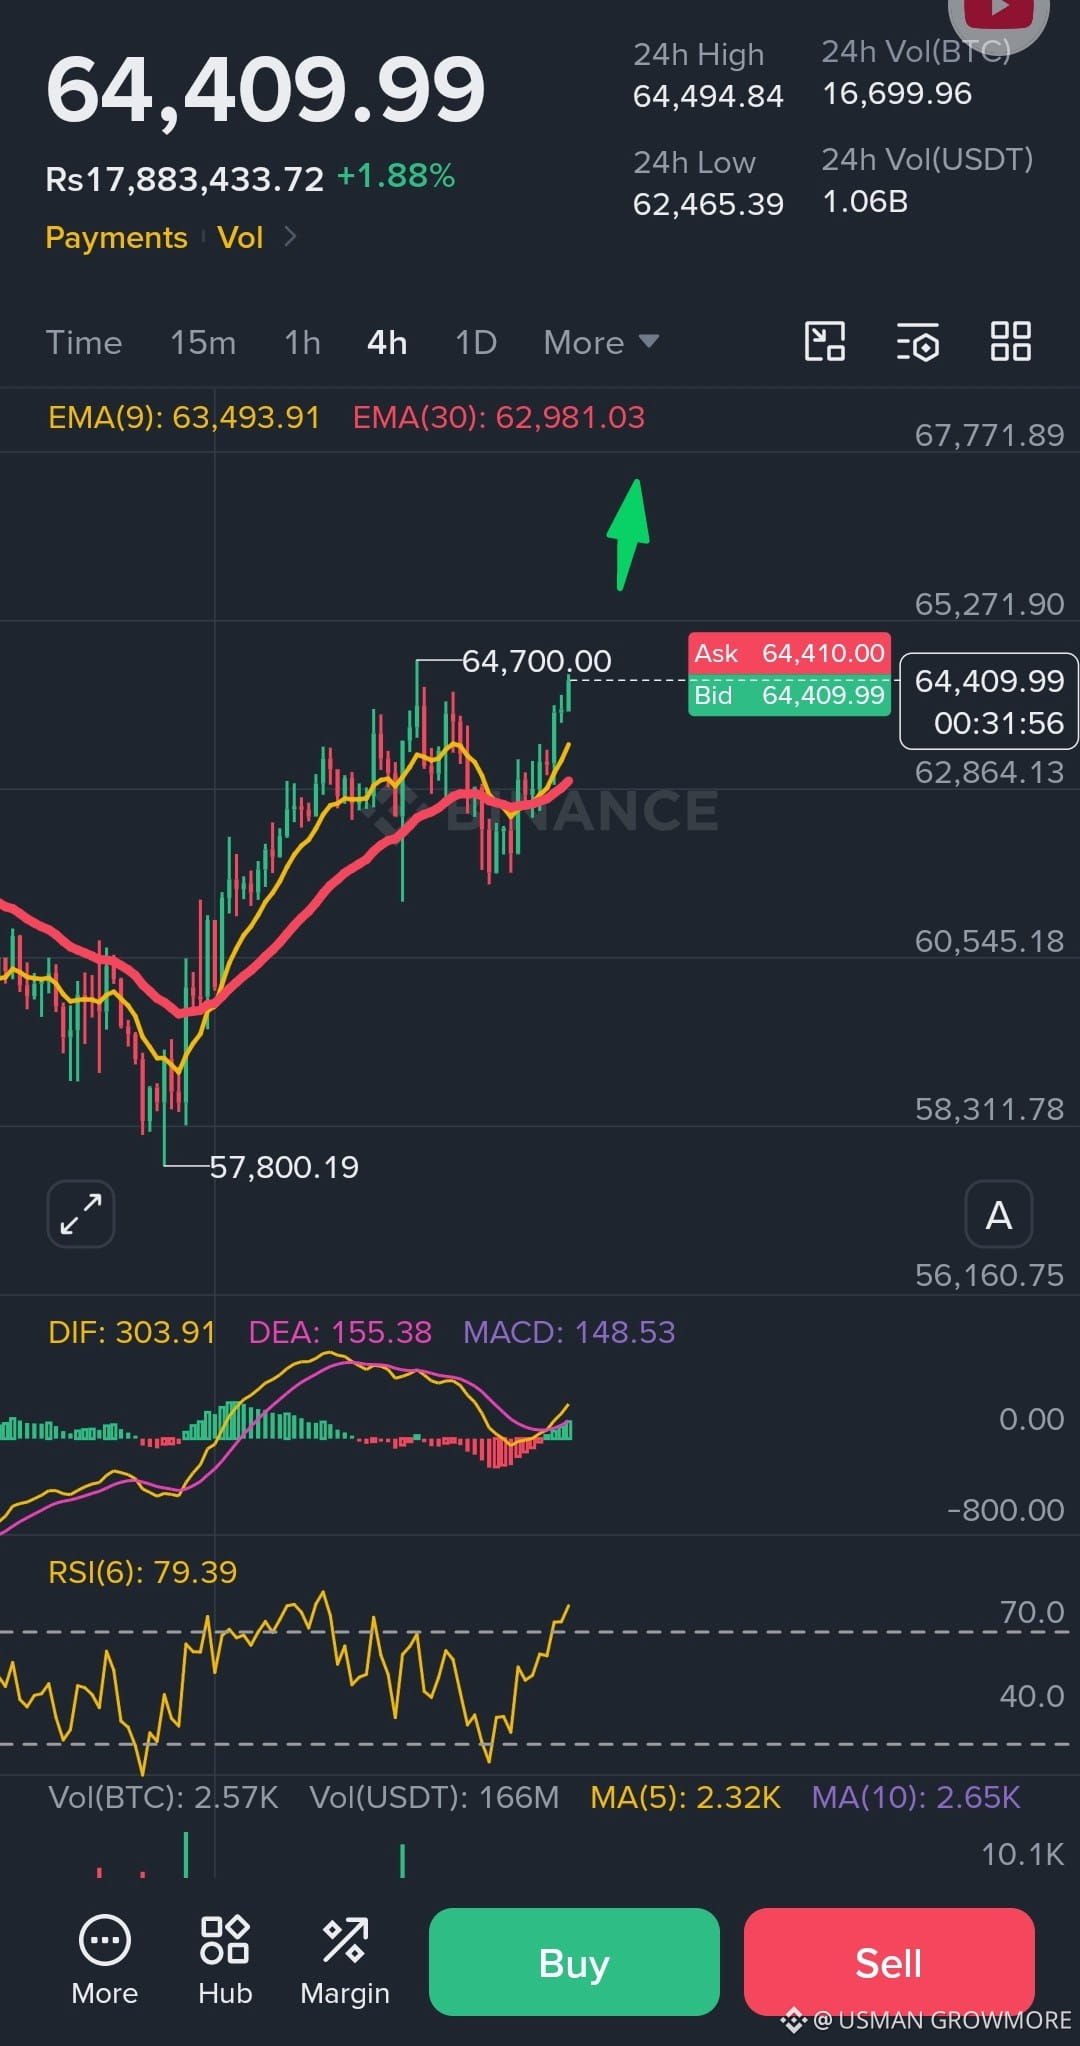Open the Hub icon
This screenshot has height=2046, width=1080.
[225, 1960]
